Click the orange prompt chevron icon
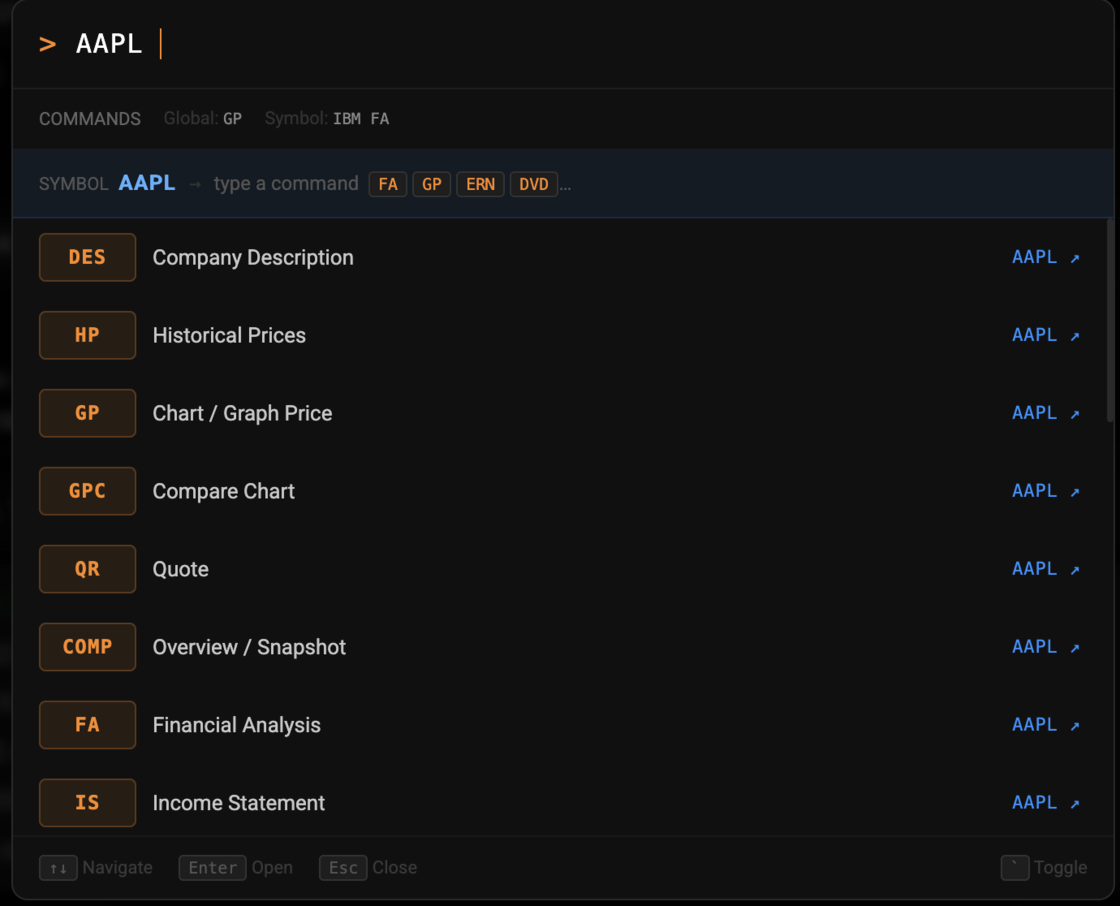1120x906 pixels. pos(48,44)
